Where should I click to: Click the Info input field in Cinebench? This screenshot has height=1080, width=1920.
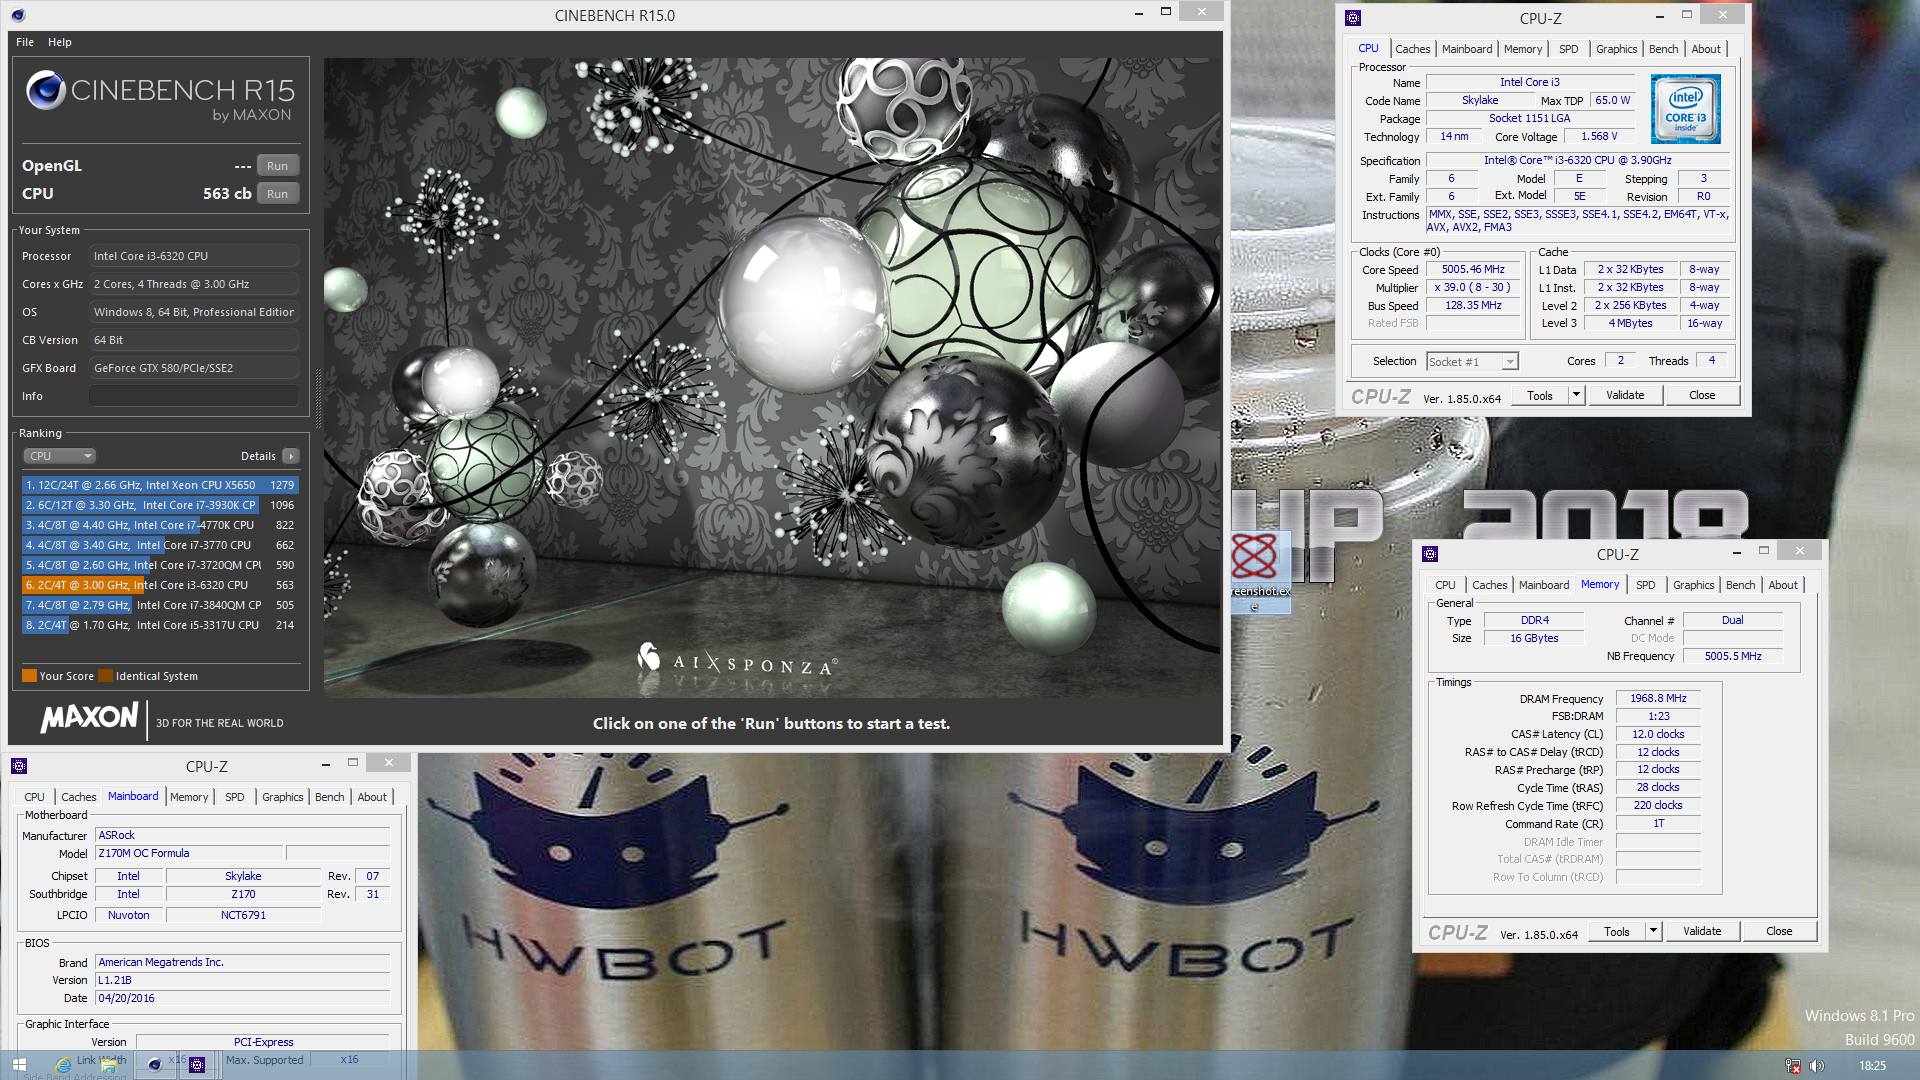coord(194,396)
